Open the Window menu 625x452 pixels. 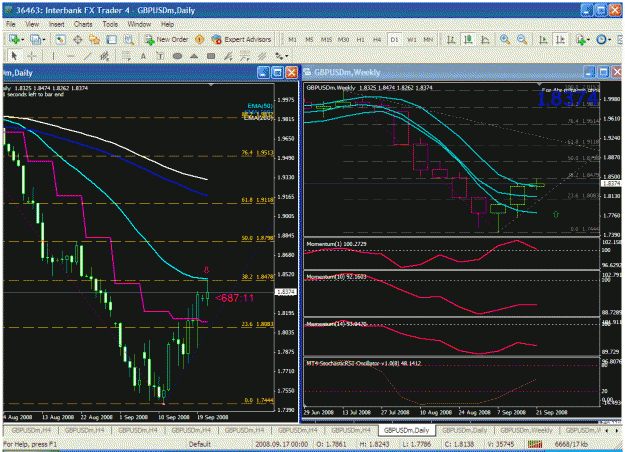point(139,24)
